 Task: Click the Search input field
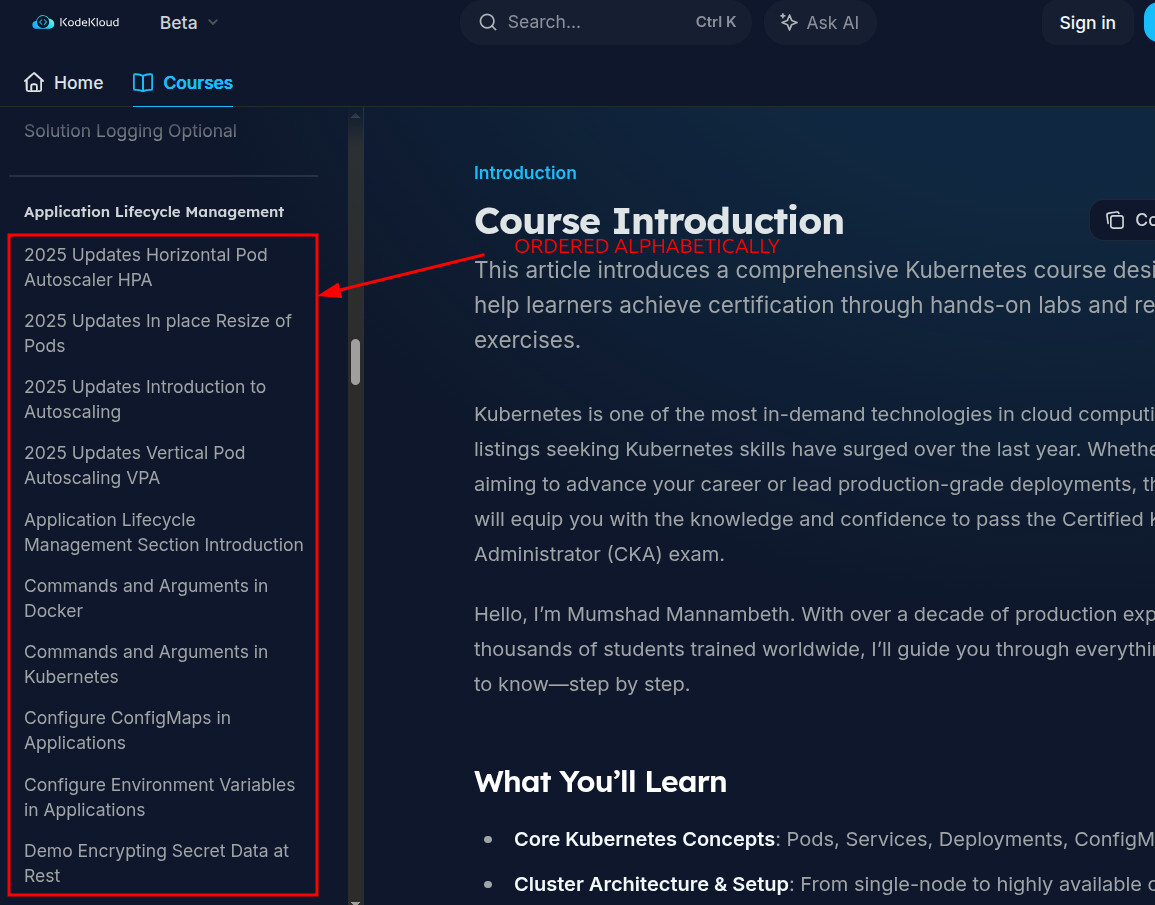(605, 22)
